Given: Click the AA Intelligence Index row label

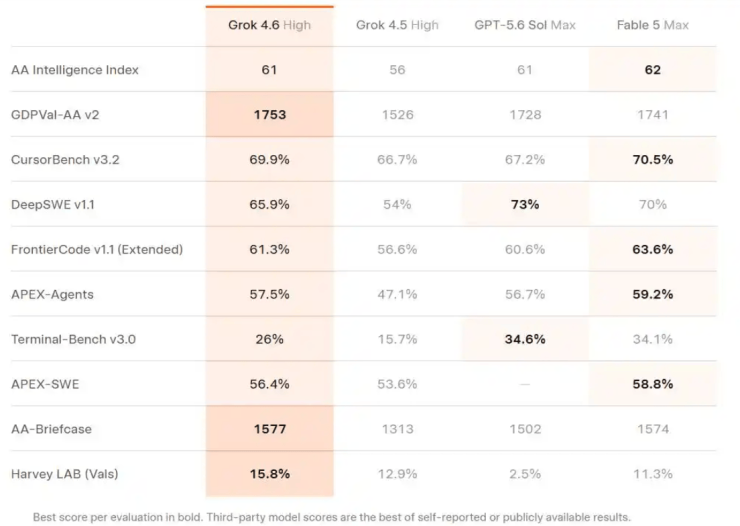Looking at the screenshot, I should (75, 70).
